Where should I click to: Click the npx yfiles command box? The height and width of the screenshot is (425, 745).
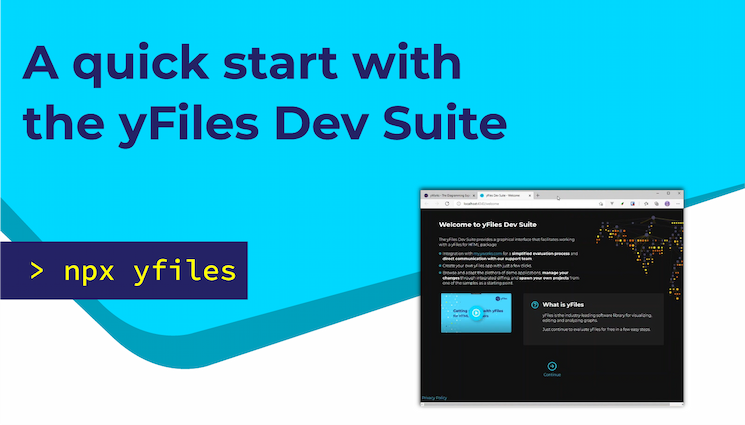pyautogui.click(x=133, y=271)
